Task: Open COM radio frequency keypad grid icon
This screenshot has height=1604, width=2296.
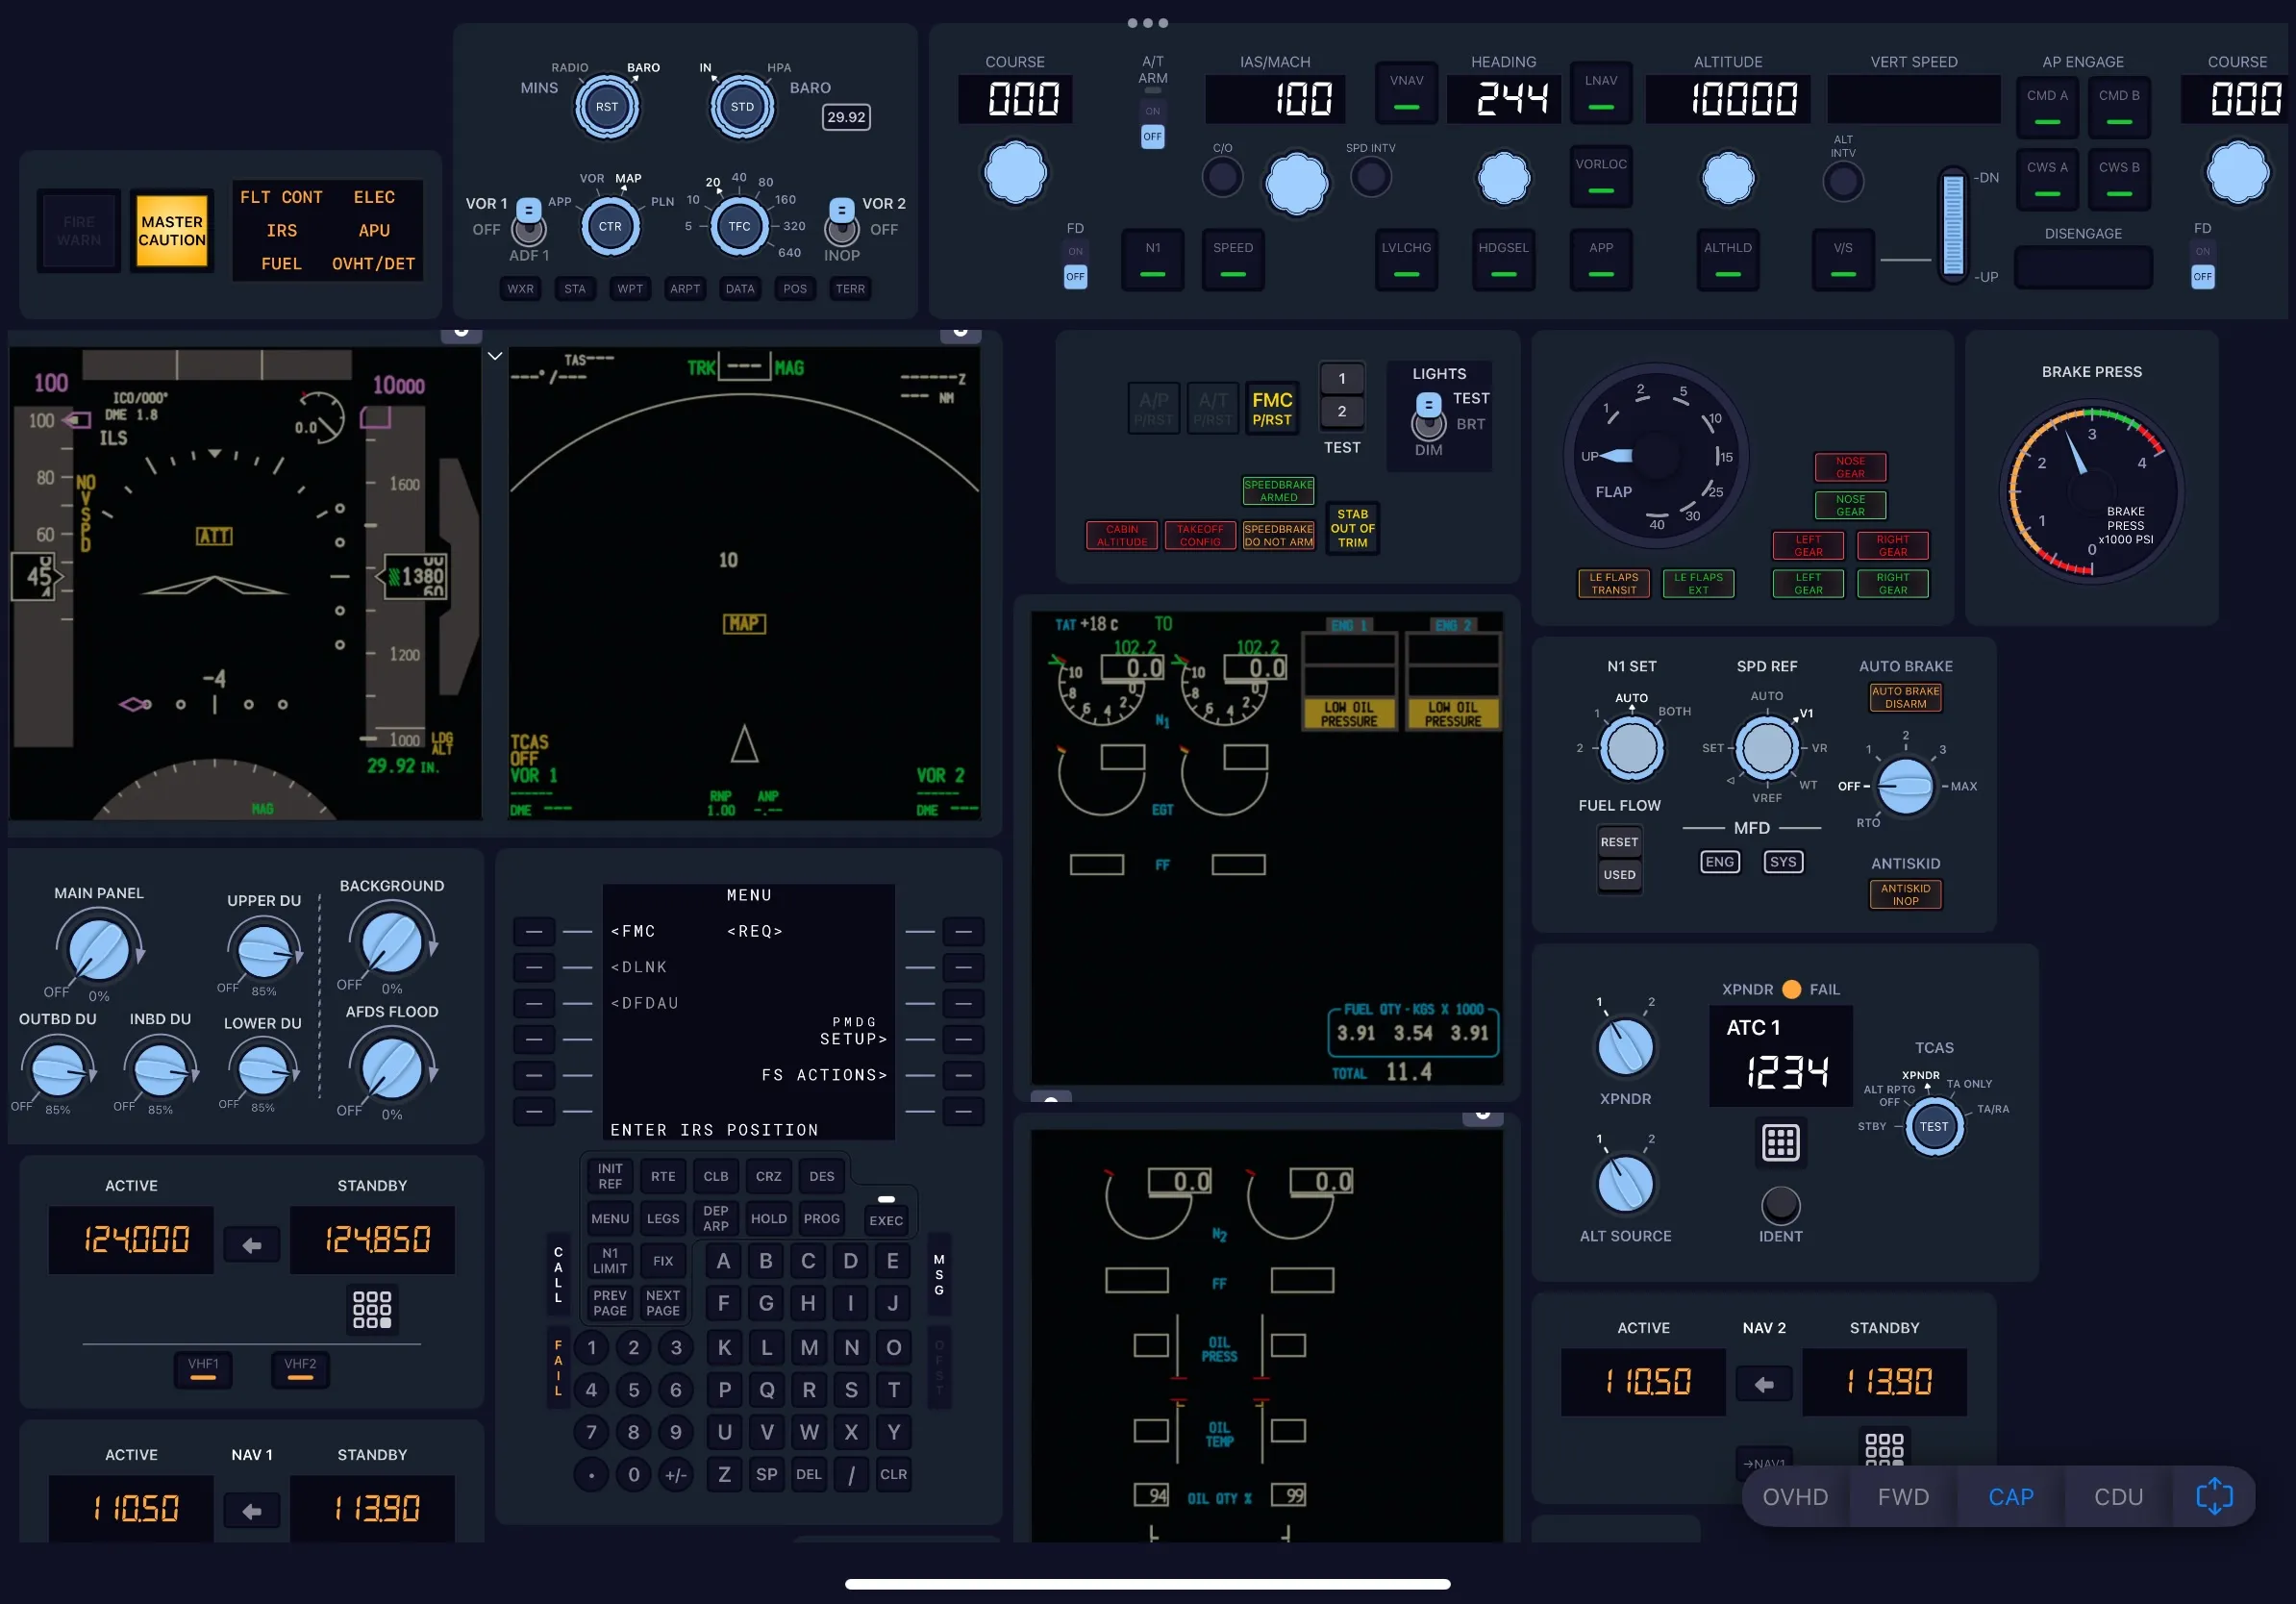Action: point(372,1309)
